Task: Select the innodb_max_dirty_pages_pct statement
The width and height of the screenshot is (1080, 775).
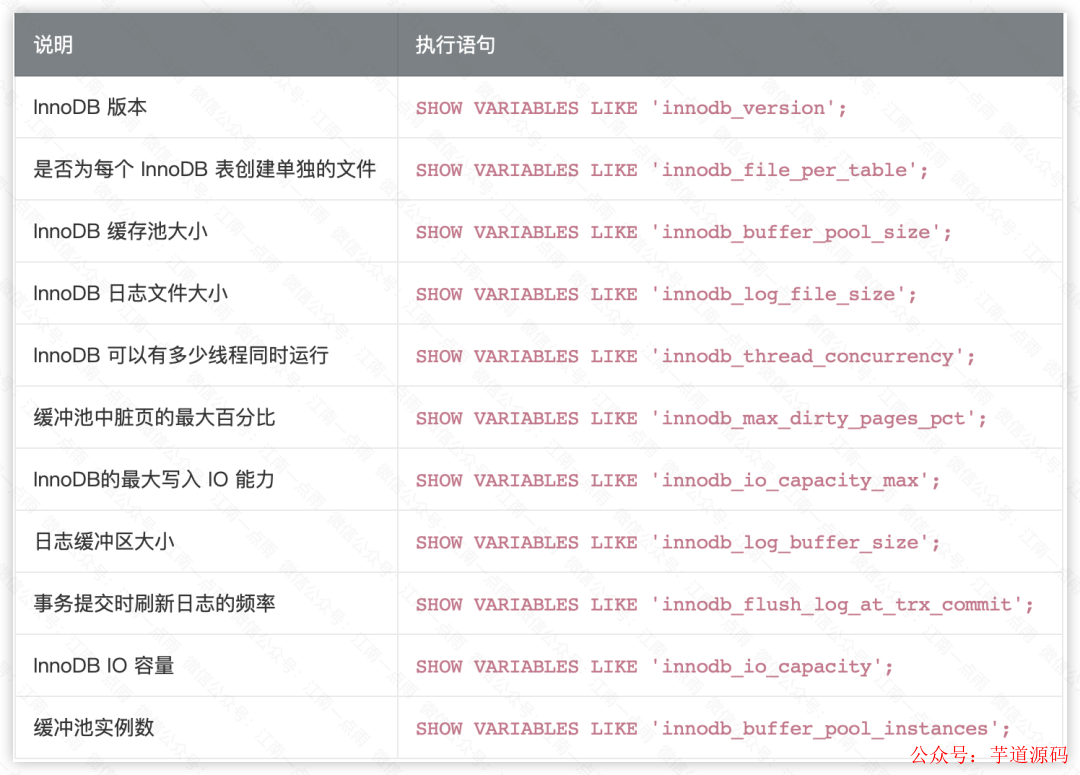Action: [701, 418]
